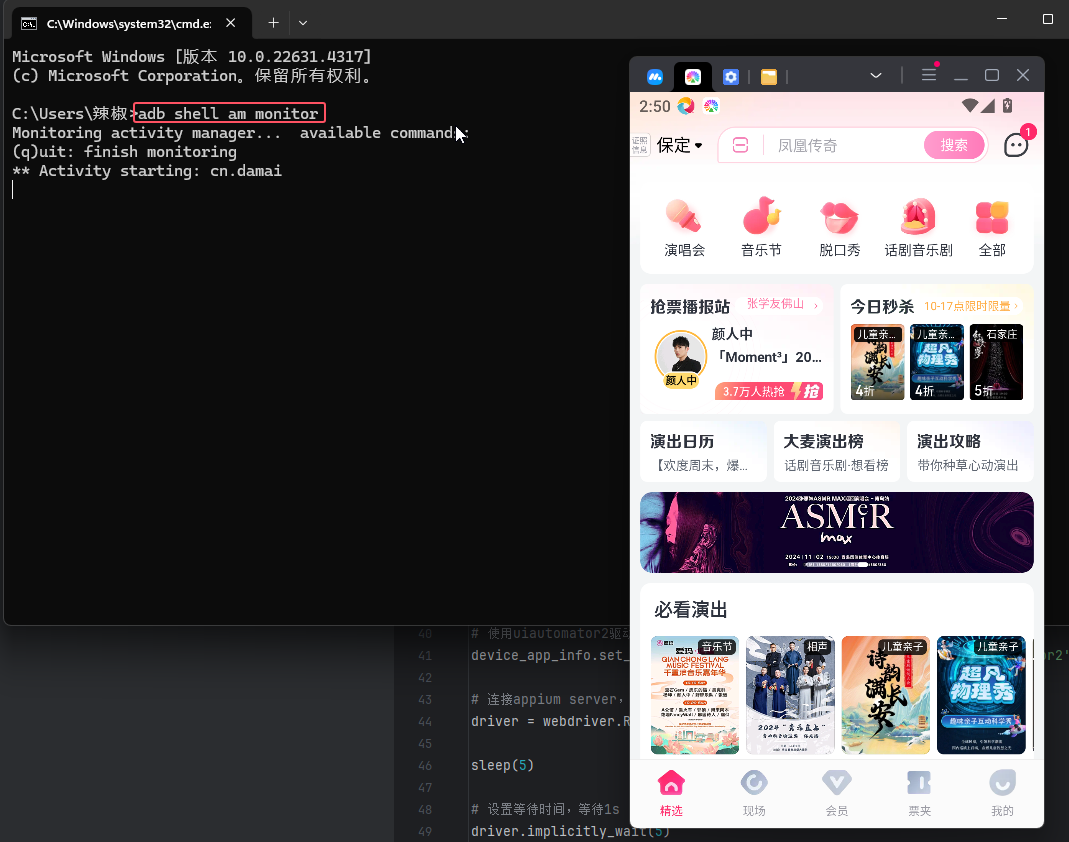The image size is (1069, 842).
Task: Open the 张学友佛山 link in 抢票播报站
Action: (x=783, y=304)
